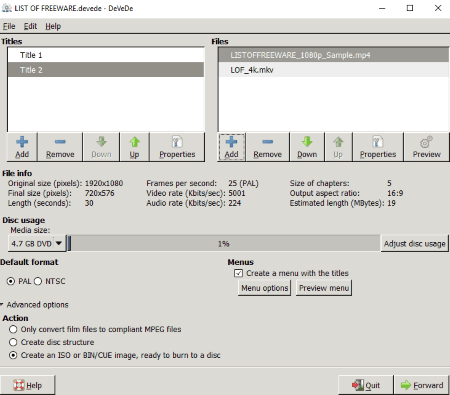Remove the selected title

[60, 147]
